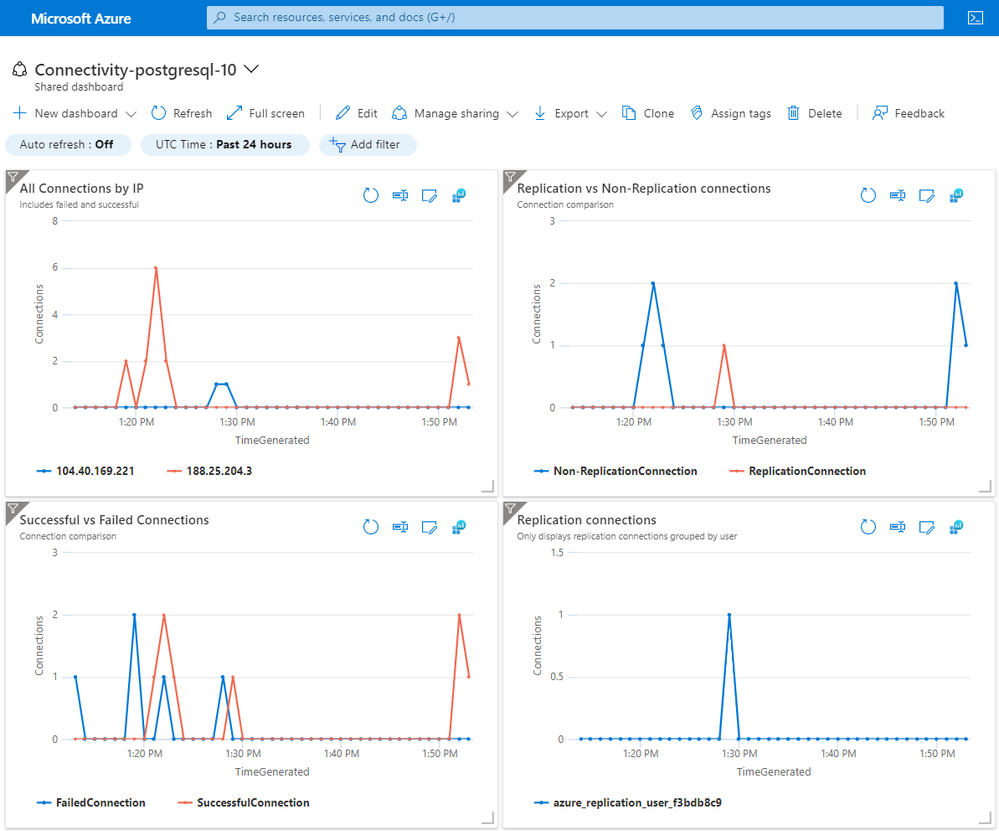999x831 pixels.
Task: Click the Assign tags icon
Action: coord(697,113)
